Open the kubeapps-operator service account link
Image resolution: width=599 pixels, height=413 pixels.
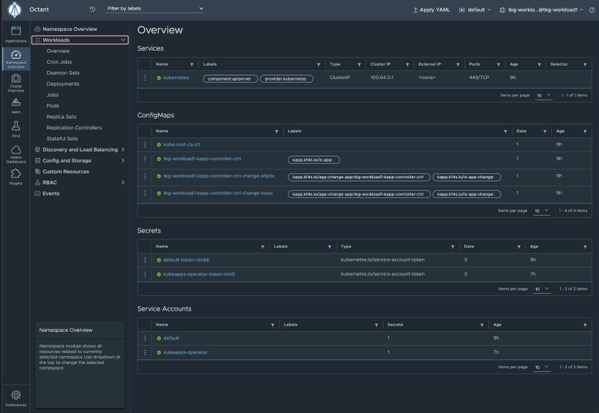(185, 353)
